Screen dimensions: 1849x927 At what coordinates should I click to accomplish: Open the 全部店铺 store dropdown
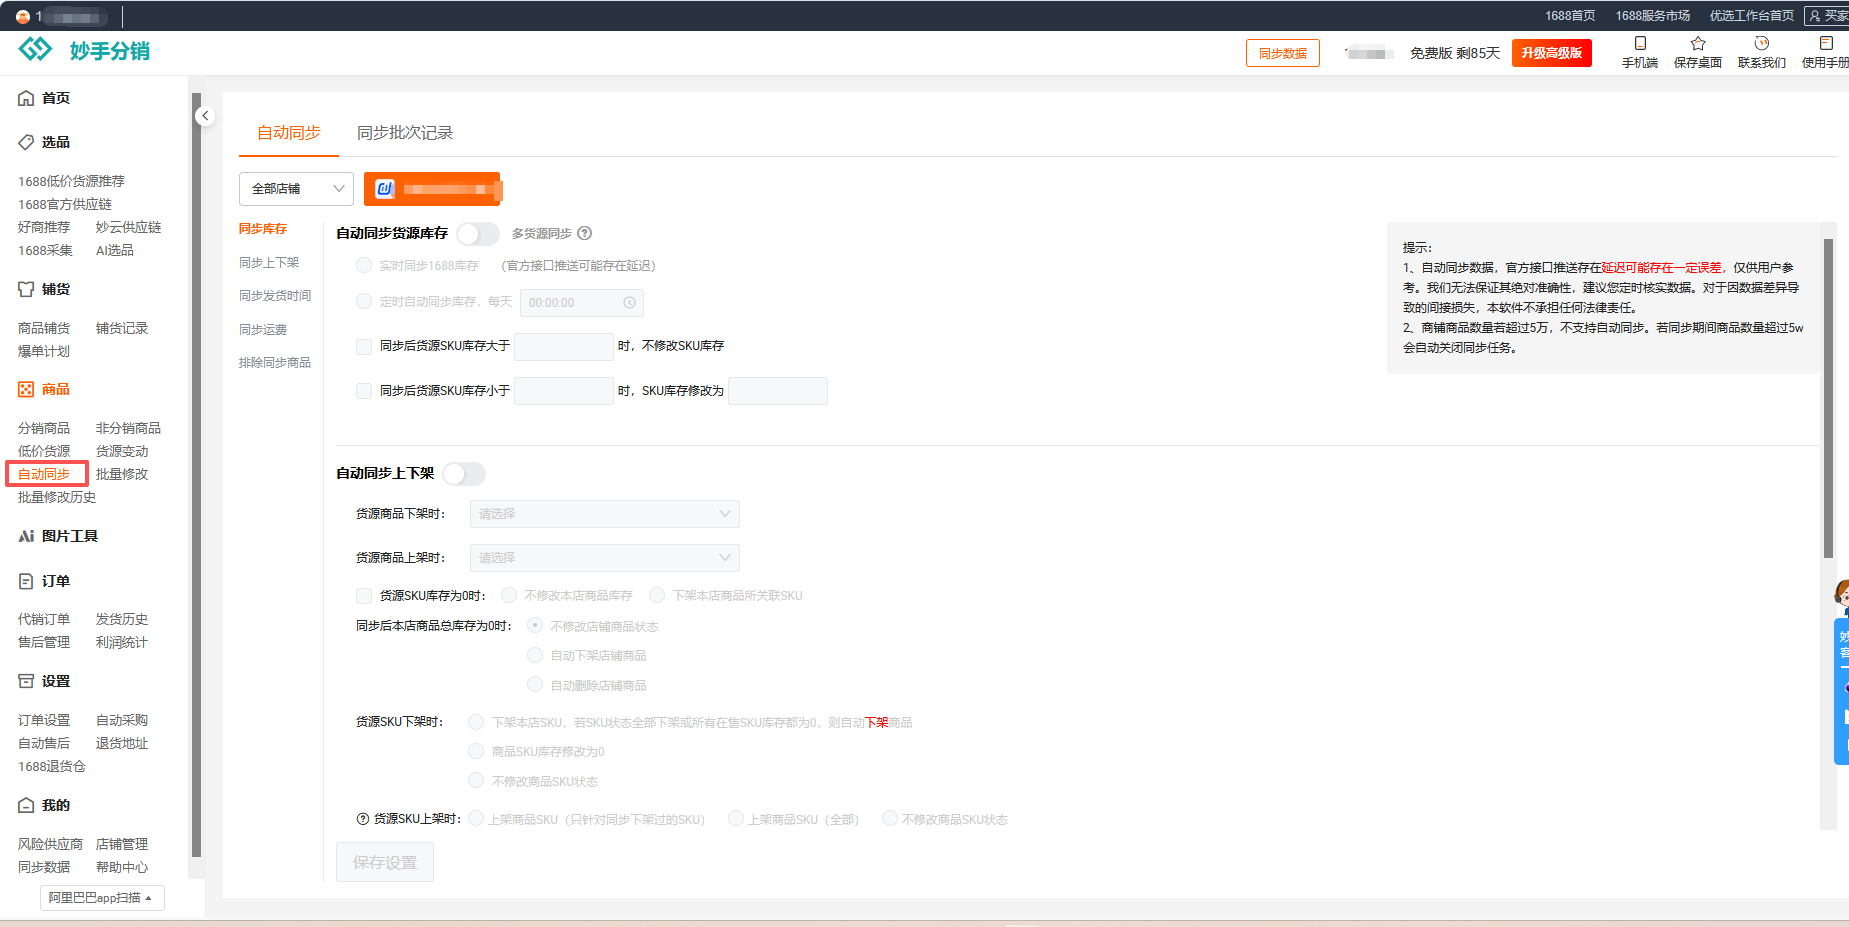click(296, 189)
